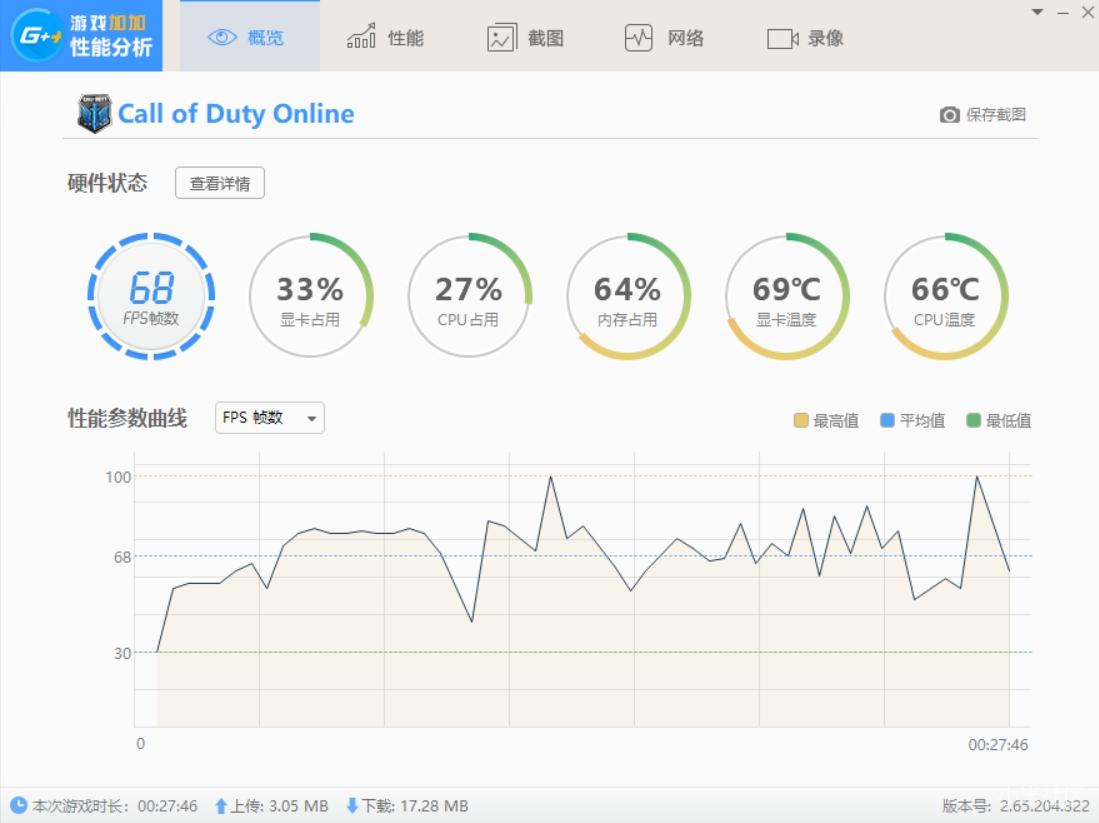Open the title bar dropdown triangle menu
The image size is (1099, 823).
pos(1037,12)
